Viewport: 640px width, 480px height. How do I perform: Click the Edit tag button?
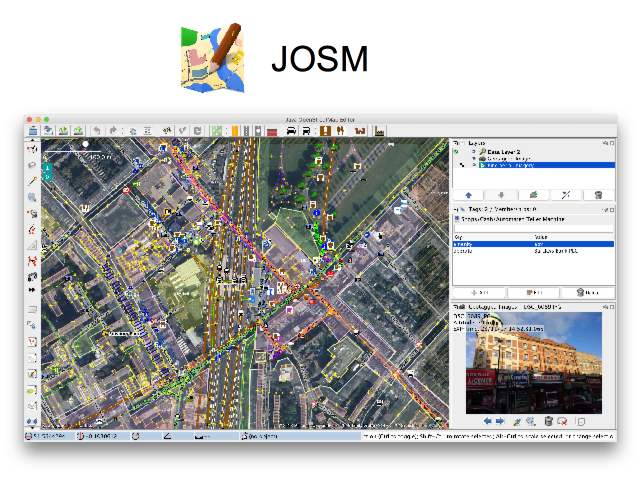[x=534, y=293]
